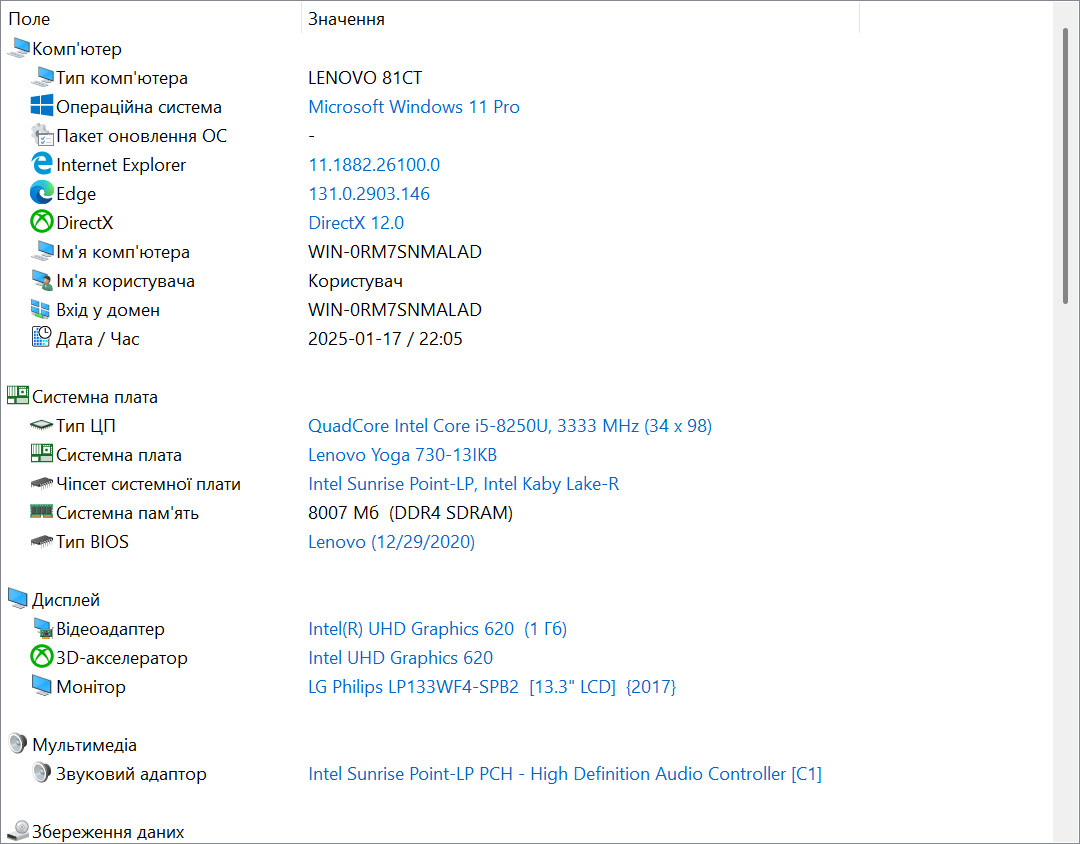Viewport: 1080px width, 844px height.
Task: Click the Комп'ютер section icon
Action: coord(18,48)
